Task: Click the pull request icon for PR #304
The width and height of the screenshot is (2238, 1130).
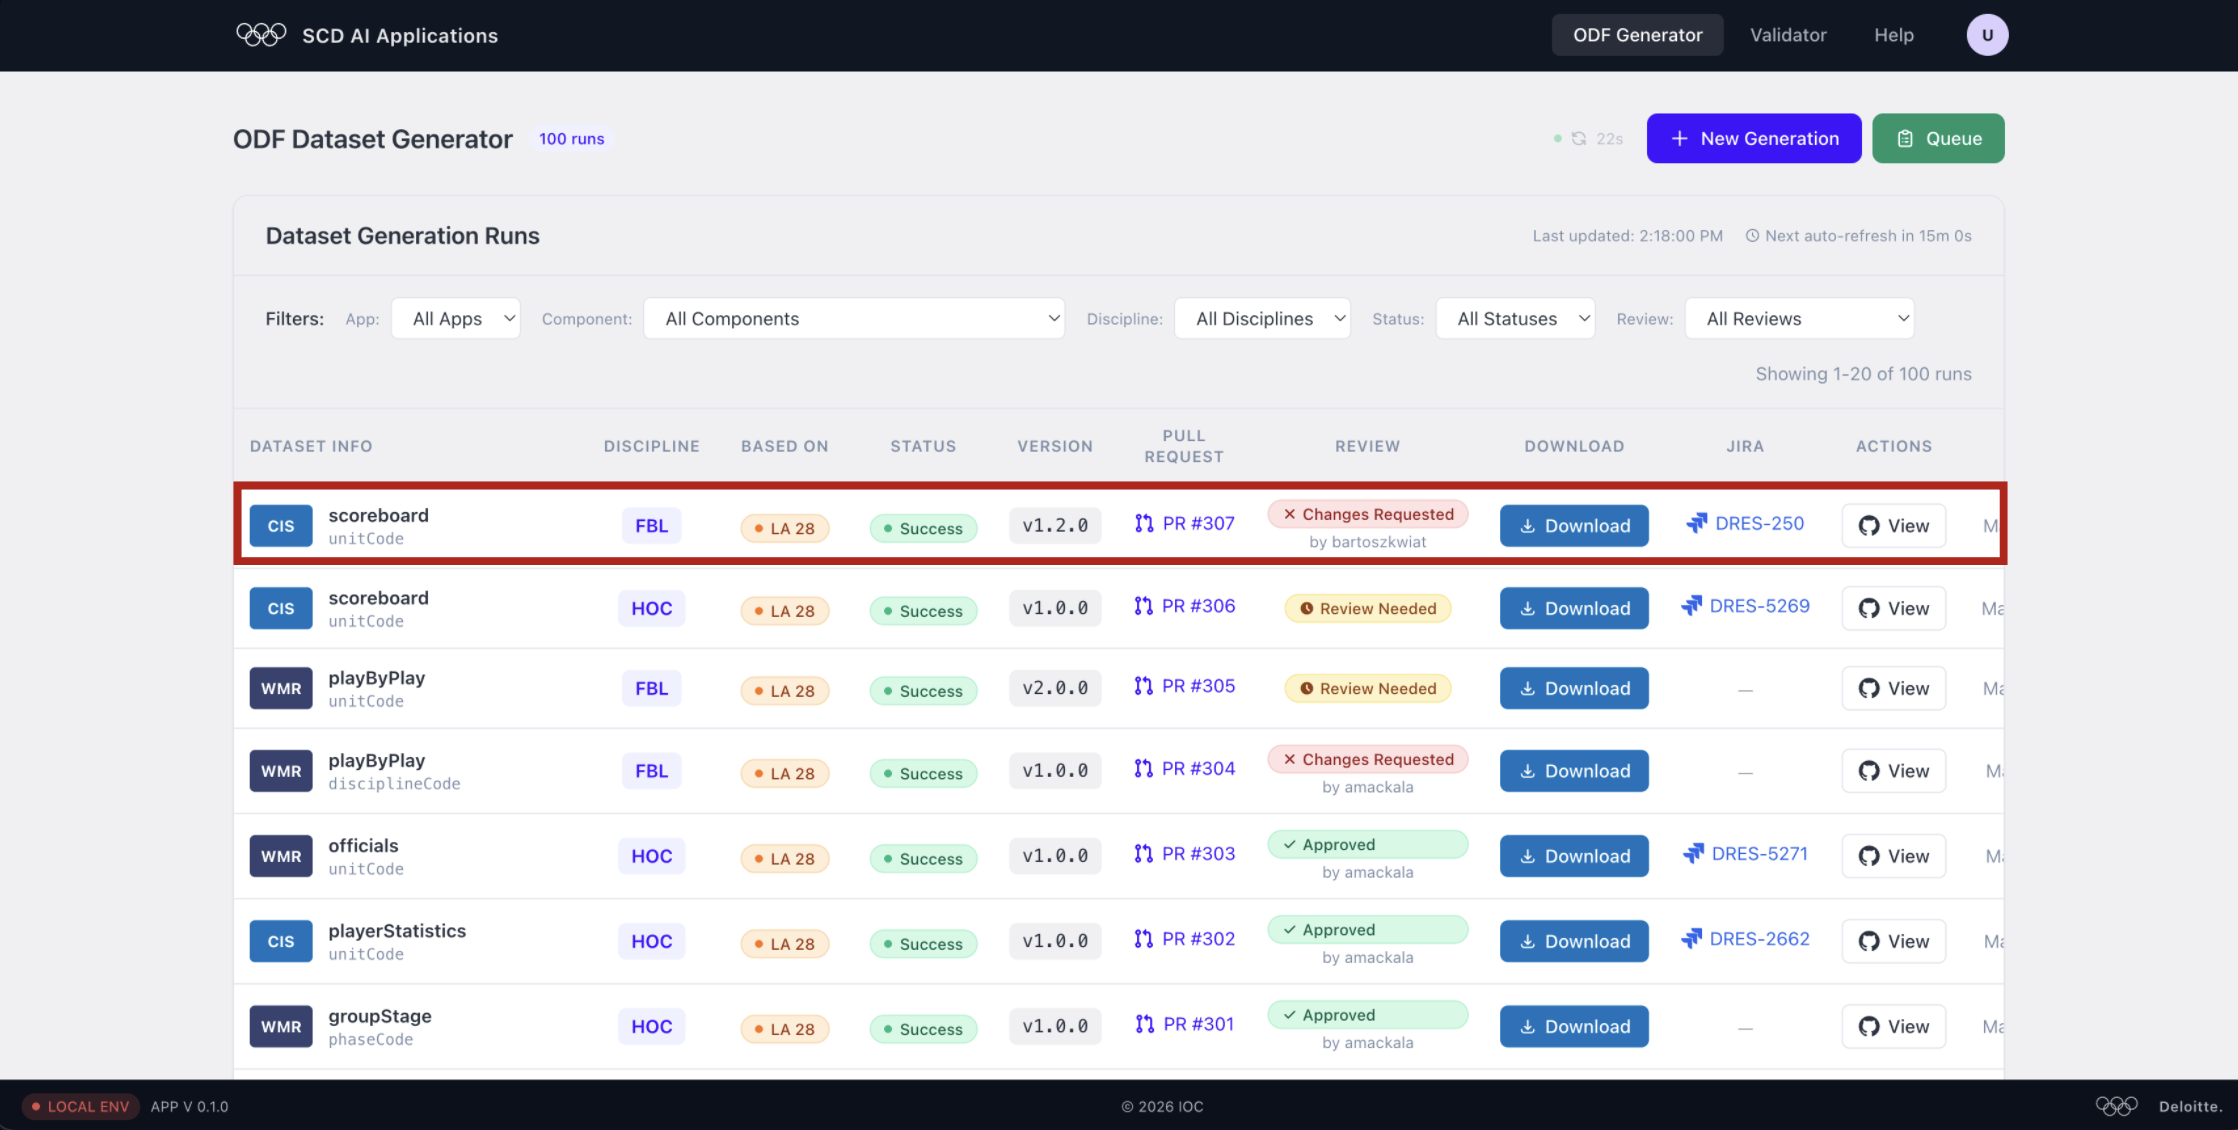Action: [x=1144, y=769]
